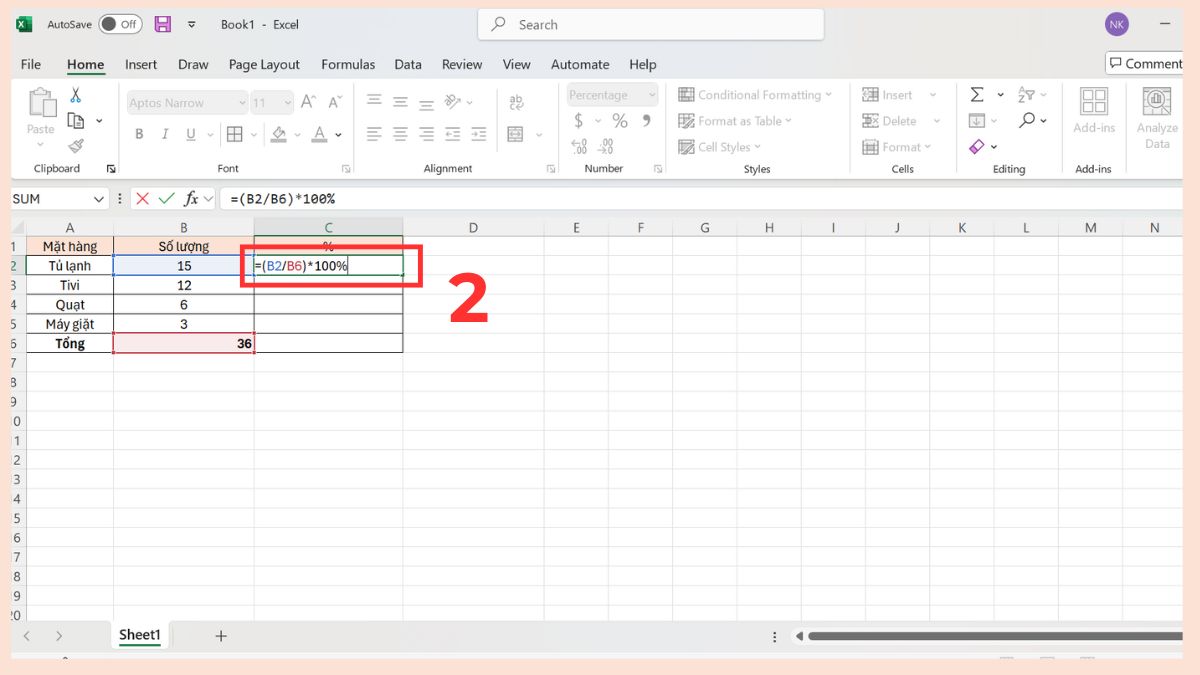
Task: Apply italic formatting
Action: [x=164, y=133]
